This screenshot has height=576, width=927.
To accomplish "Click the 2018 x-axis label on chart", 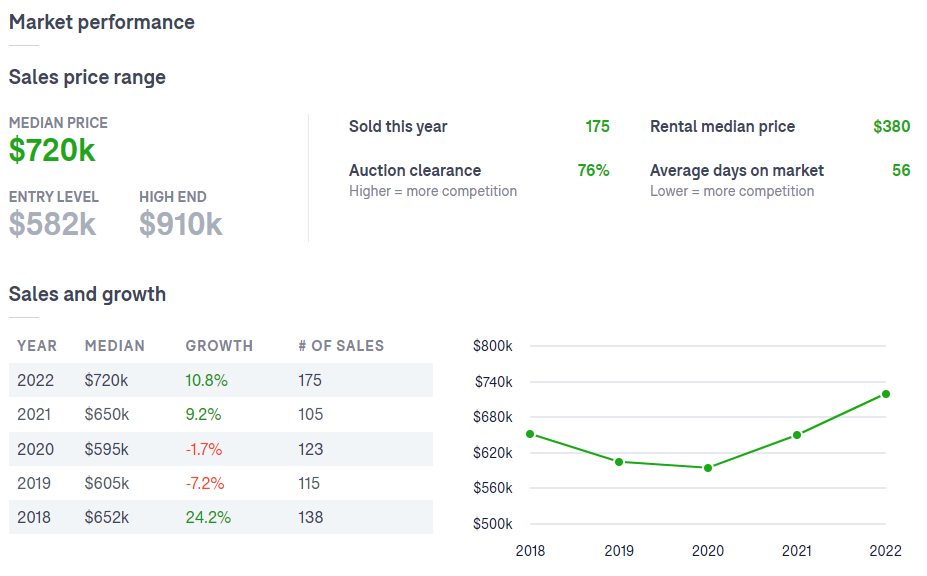I will coord(530,551).
